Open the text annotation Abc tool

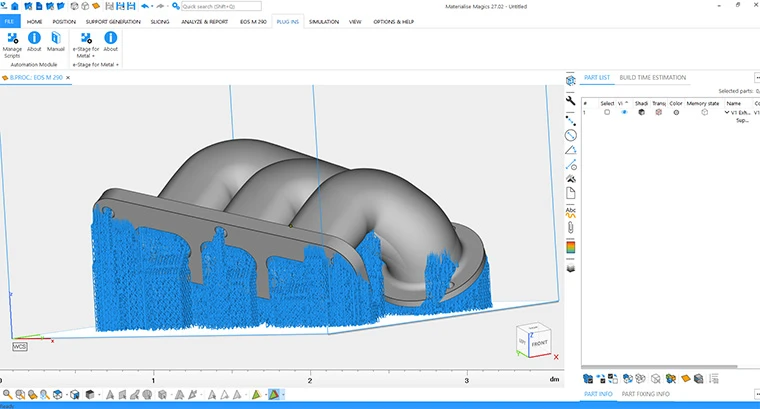(x=570, y=212)
